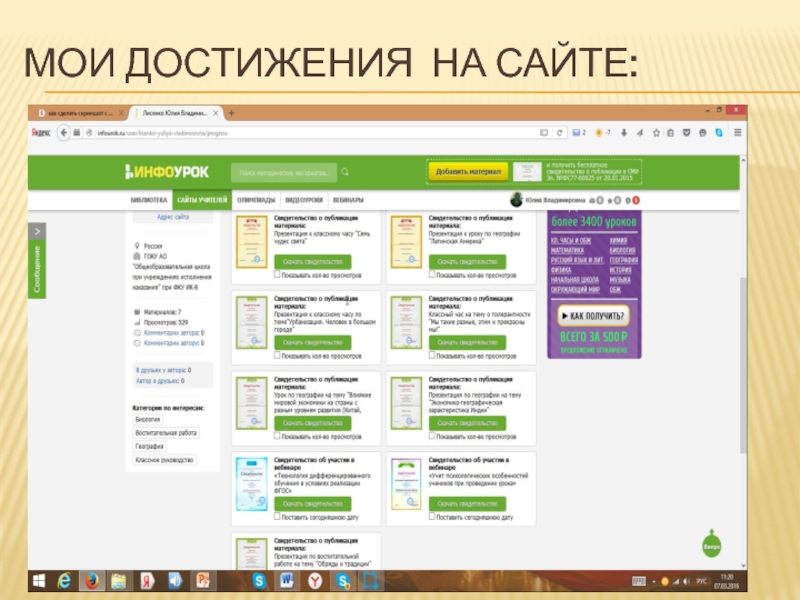Click the magnifier icon in site search
800x600 pixels.
[x=345, y=172]
